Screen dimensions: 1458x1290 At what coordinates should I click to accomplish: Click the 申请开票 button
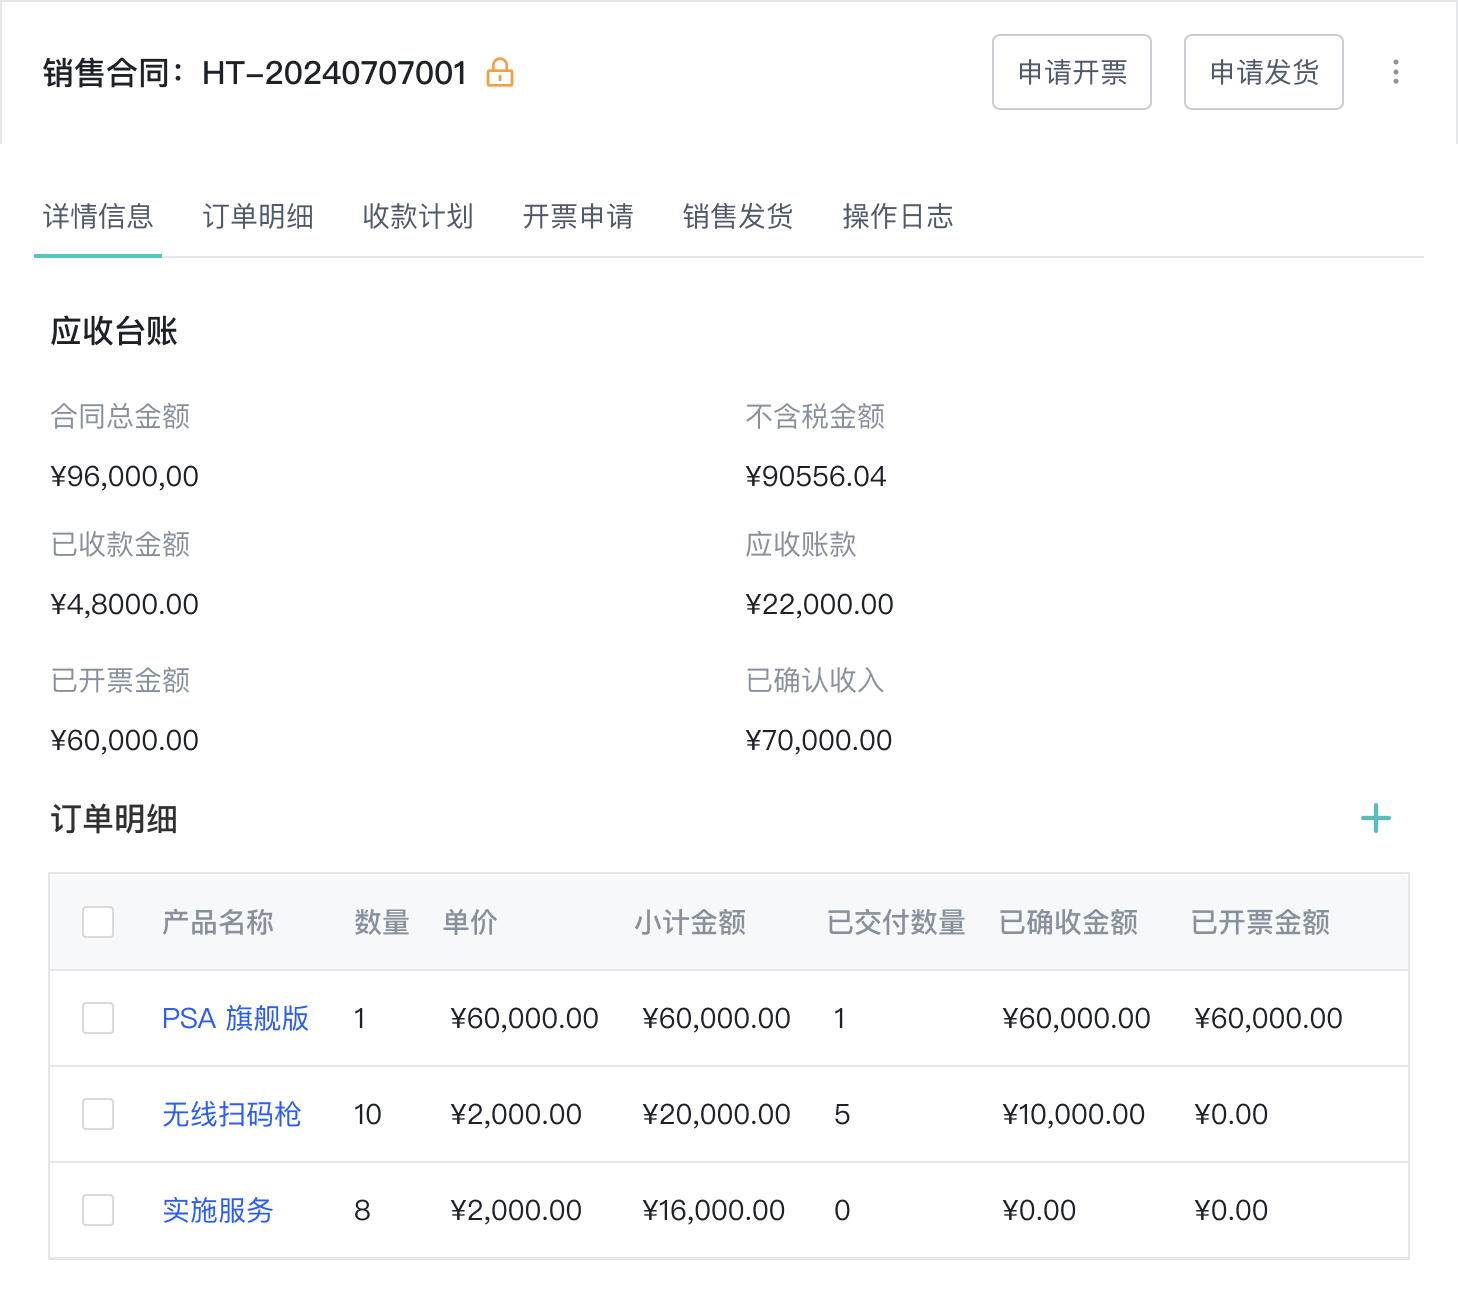(x=1071, y=72)
